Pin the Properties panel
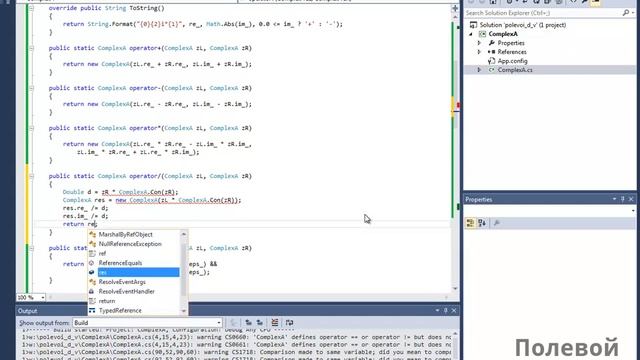The height and width of the screenshot is (360, 640). pos(623,199)
